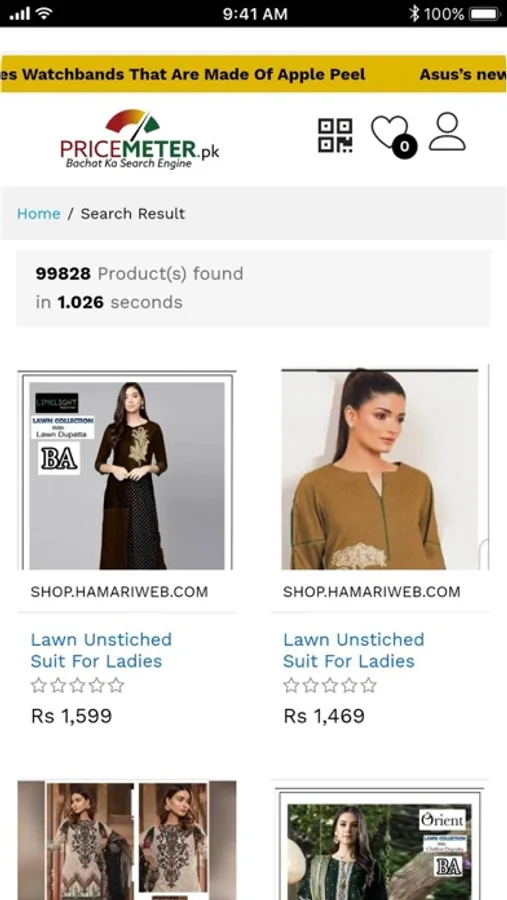This screenshot has height=900, width=507.
Task: Tap the battery icon in status bar
Action: coord(484,14)
